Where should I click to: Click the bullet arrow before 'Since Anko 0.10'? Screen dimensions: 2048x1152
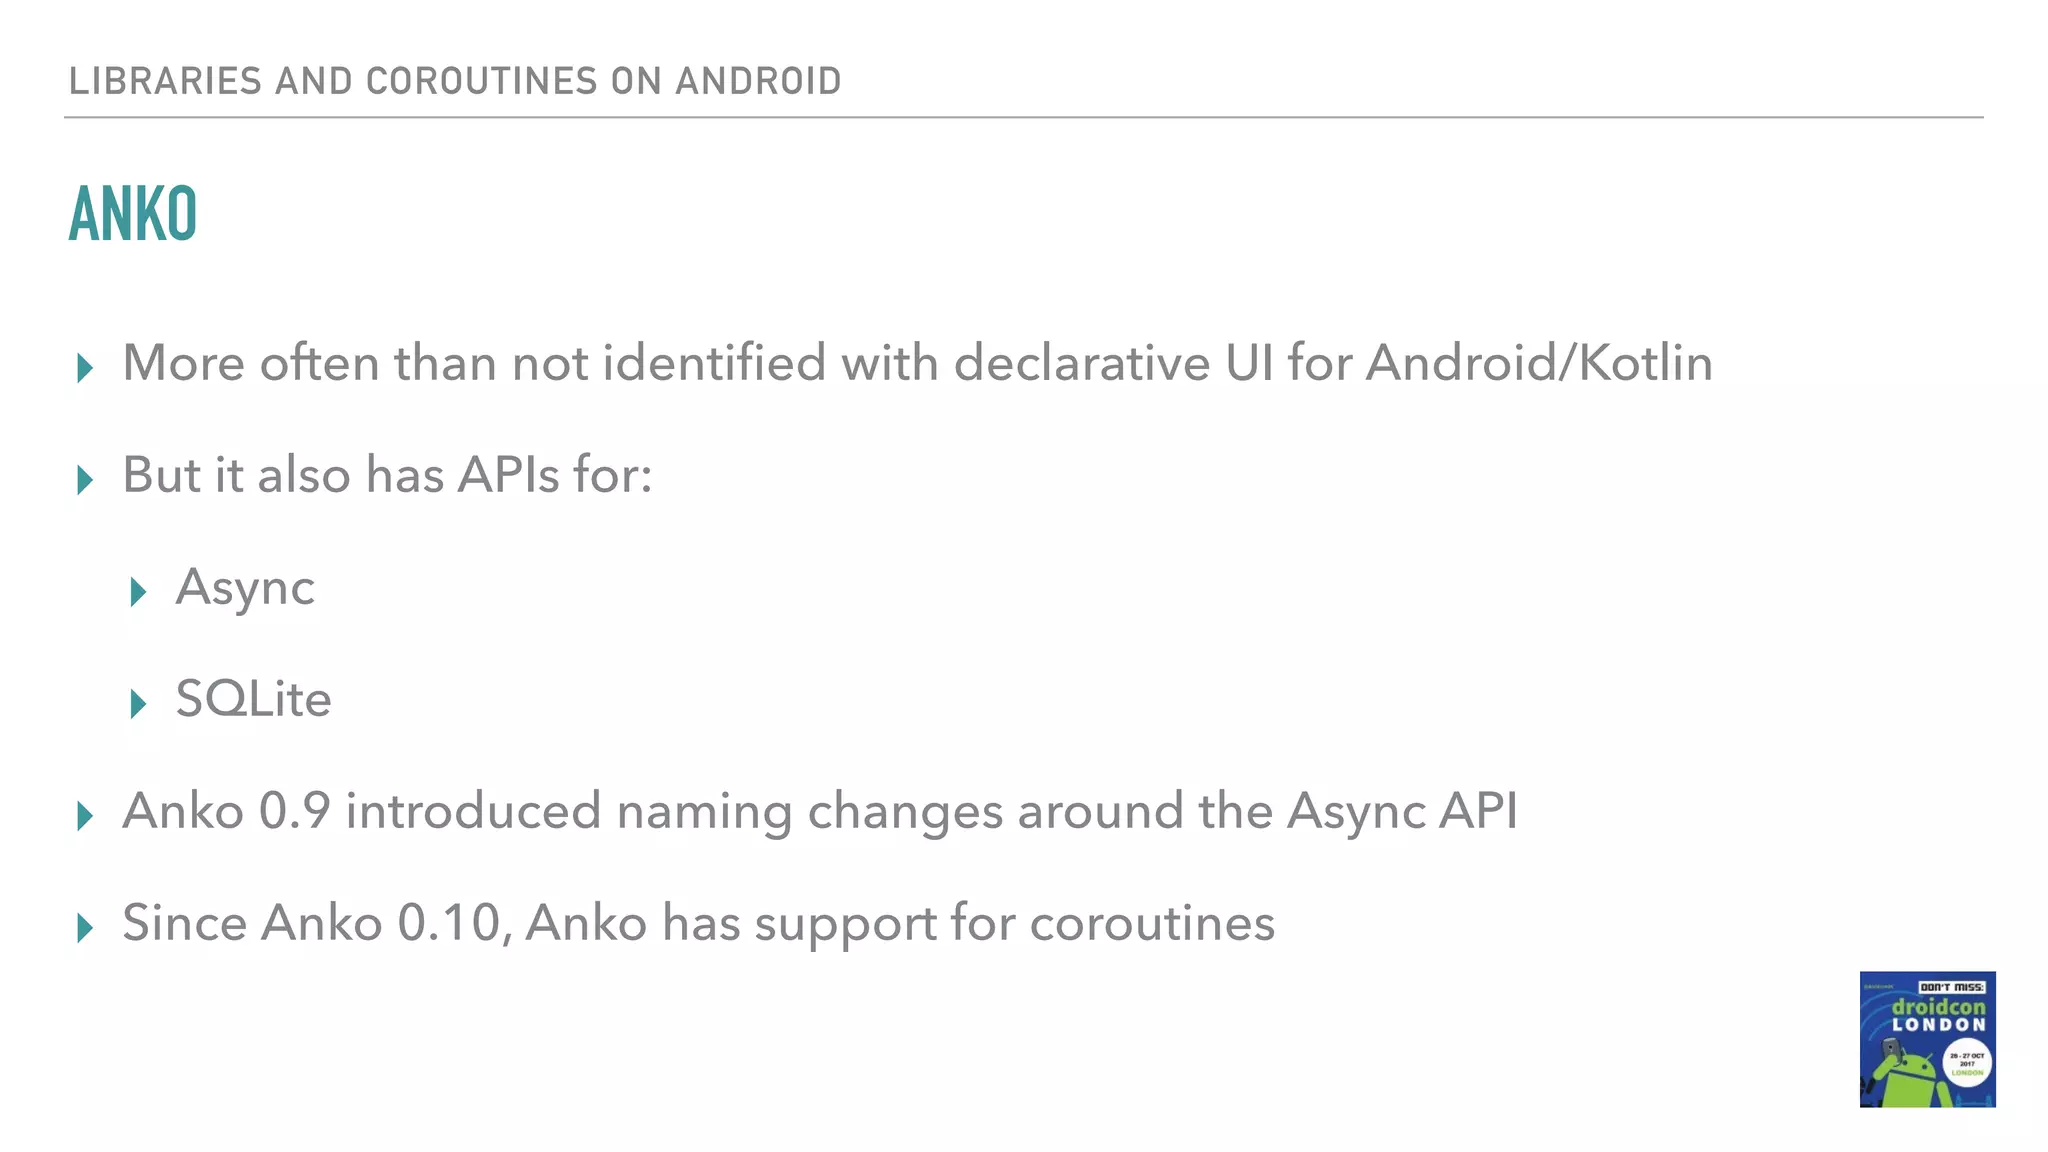[85, 929]
